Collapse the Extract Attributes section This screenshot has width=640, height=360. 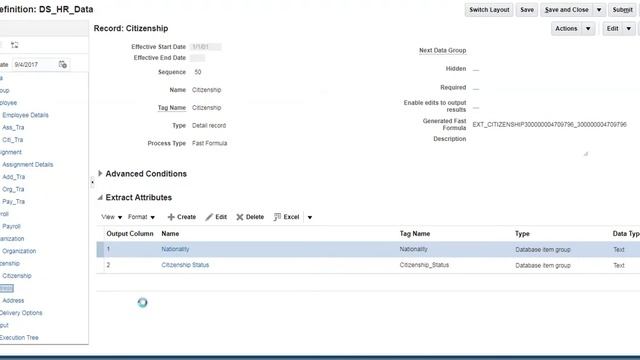100,198
